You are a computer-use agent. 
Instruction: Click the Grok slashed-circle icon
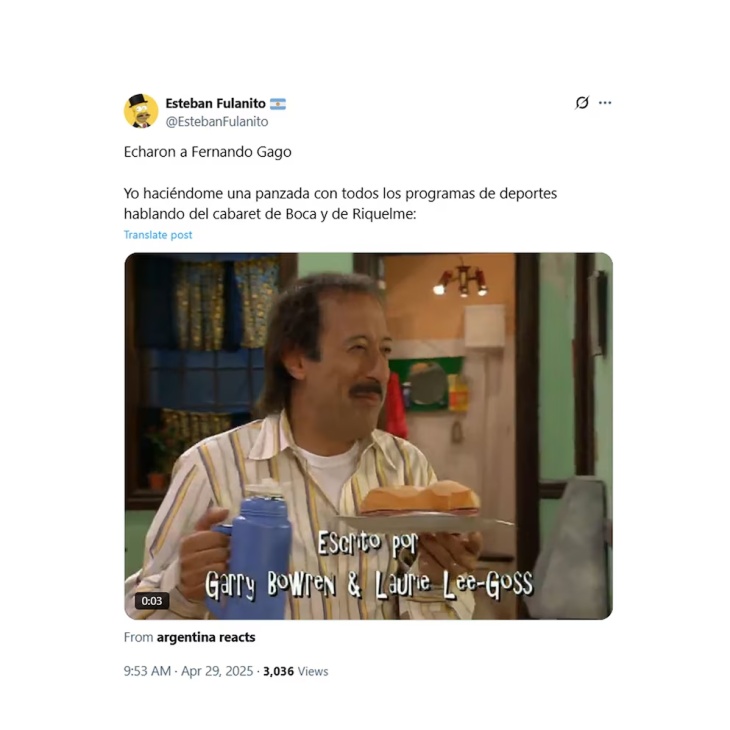581,102
